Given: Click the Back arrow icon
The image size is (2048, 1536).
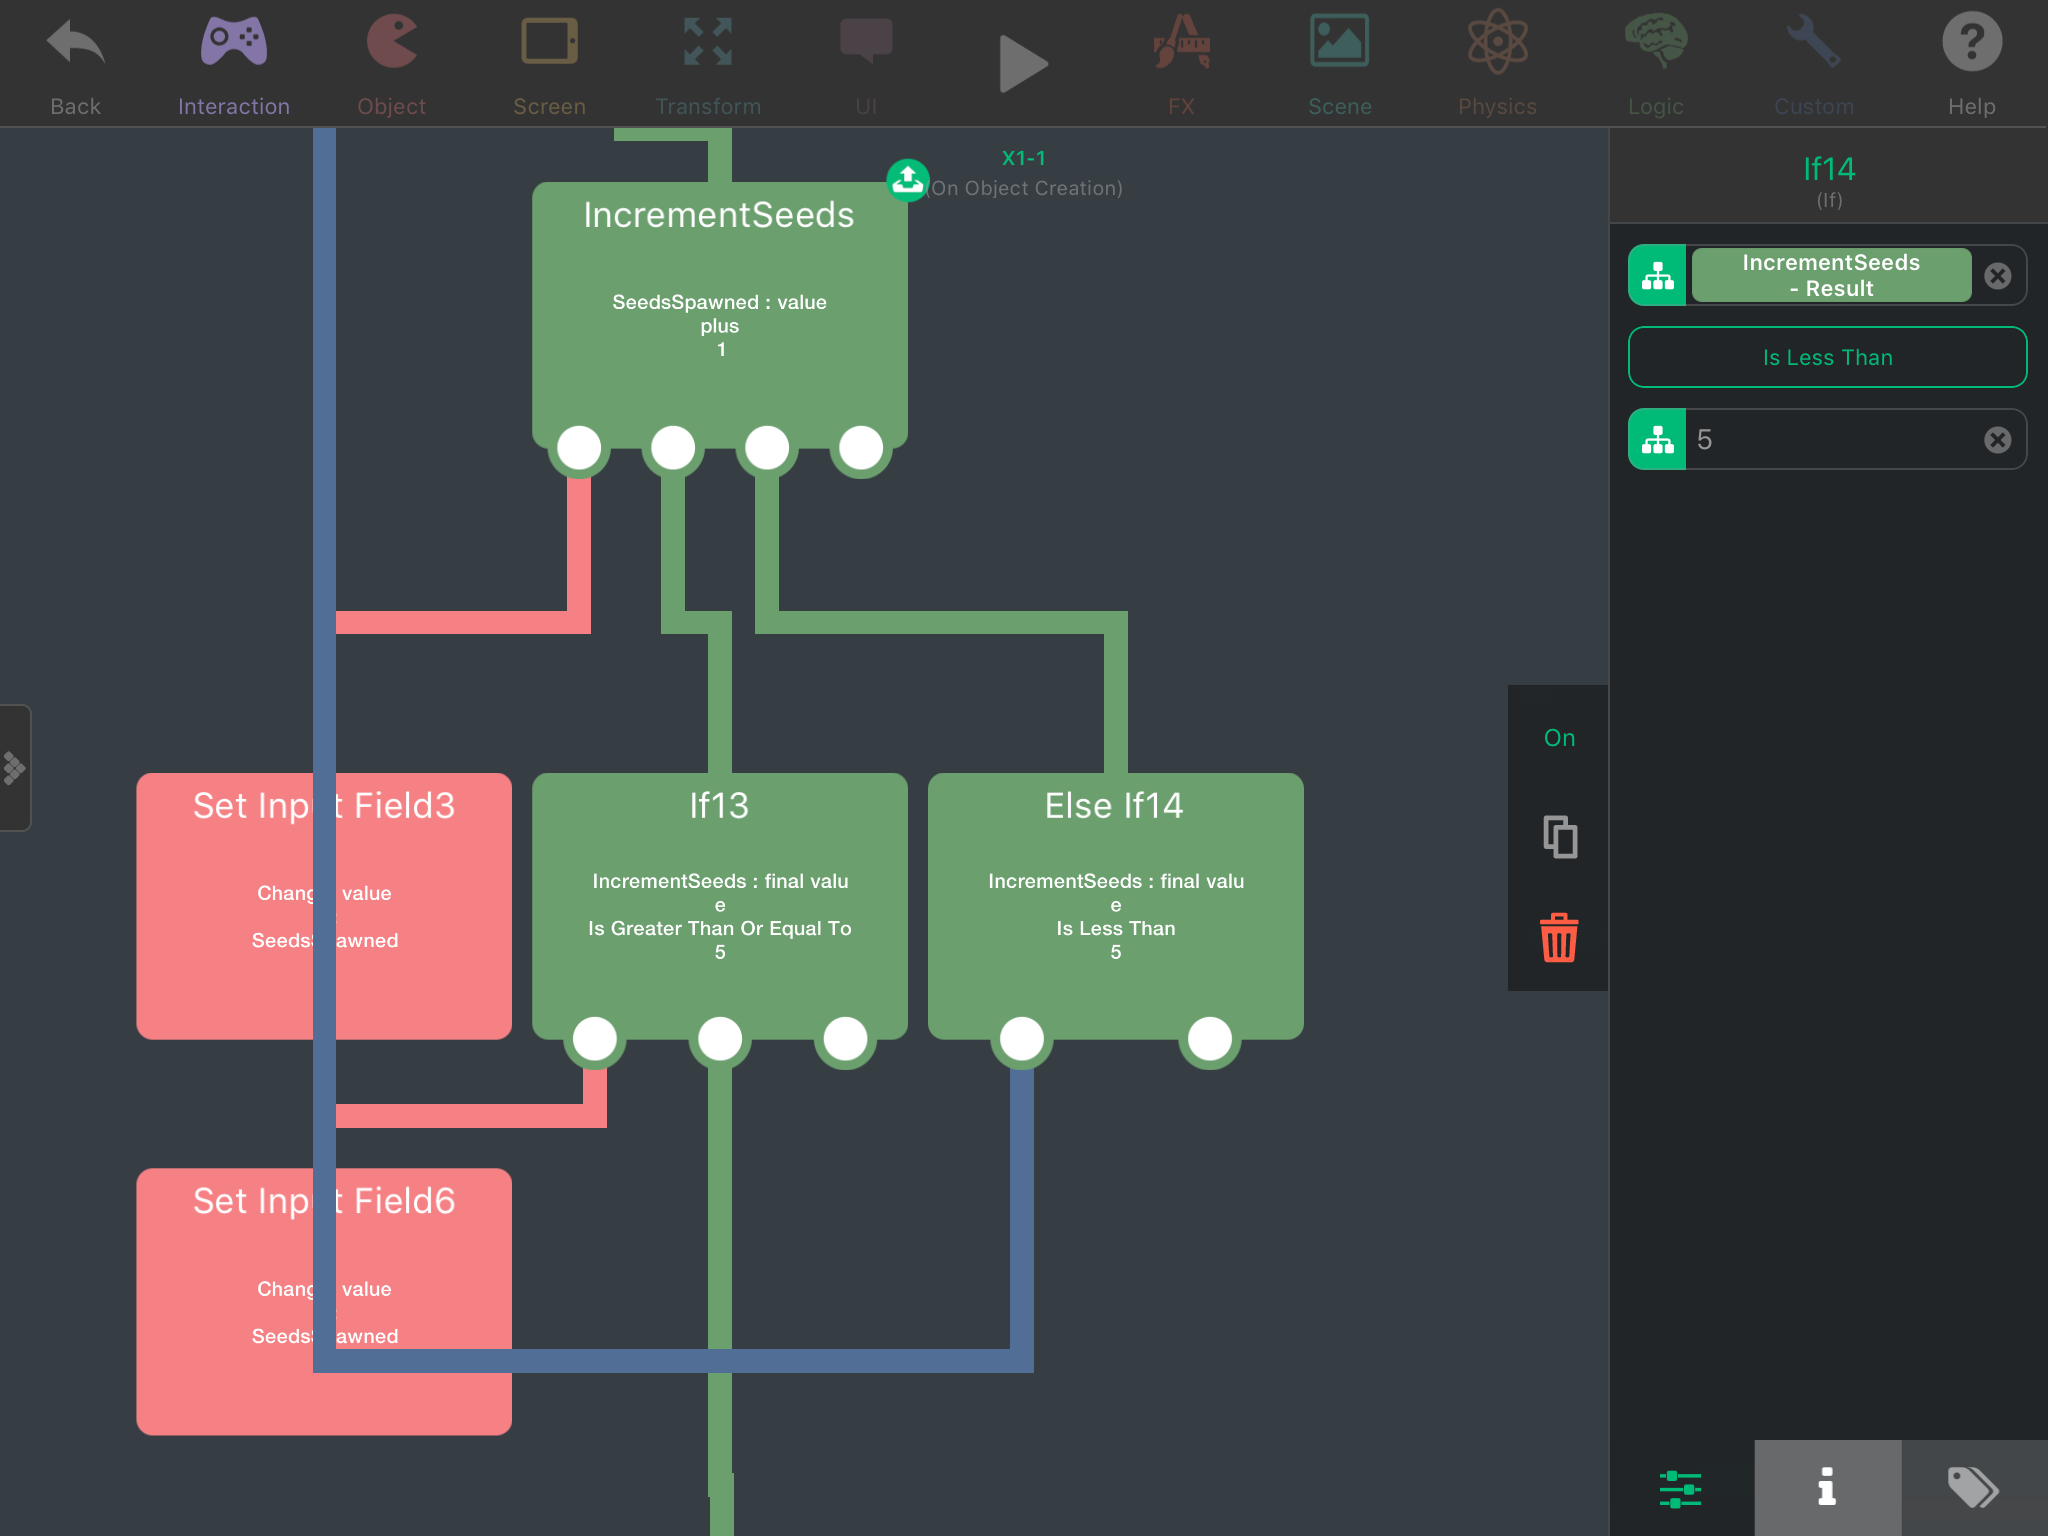Looking at the screenshot, I should click(x=75, y=45).
